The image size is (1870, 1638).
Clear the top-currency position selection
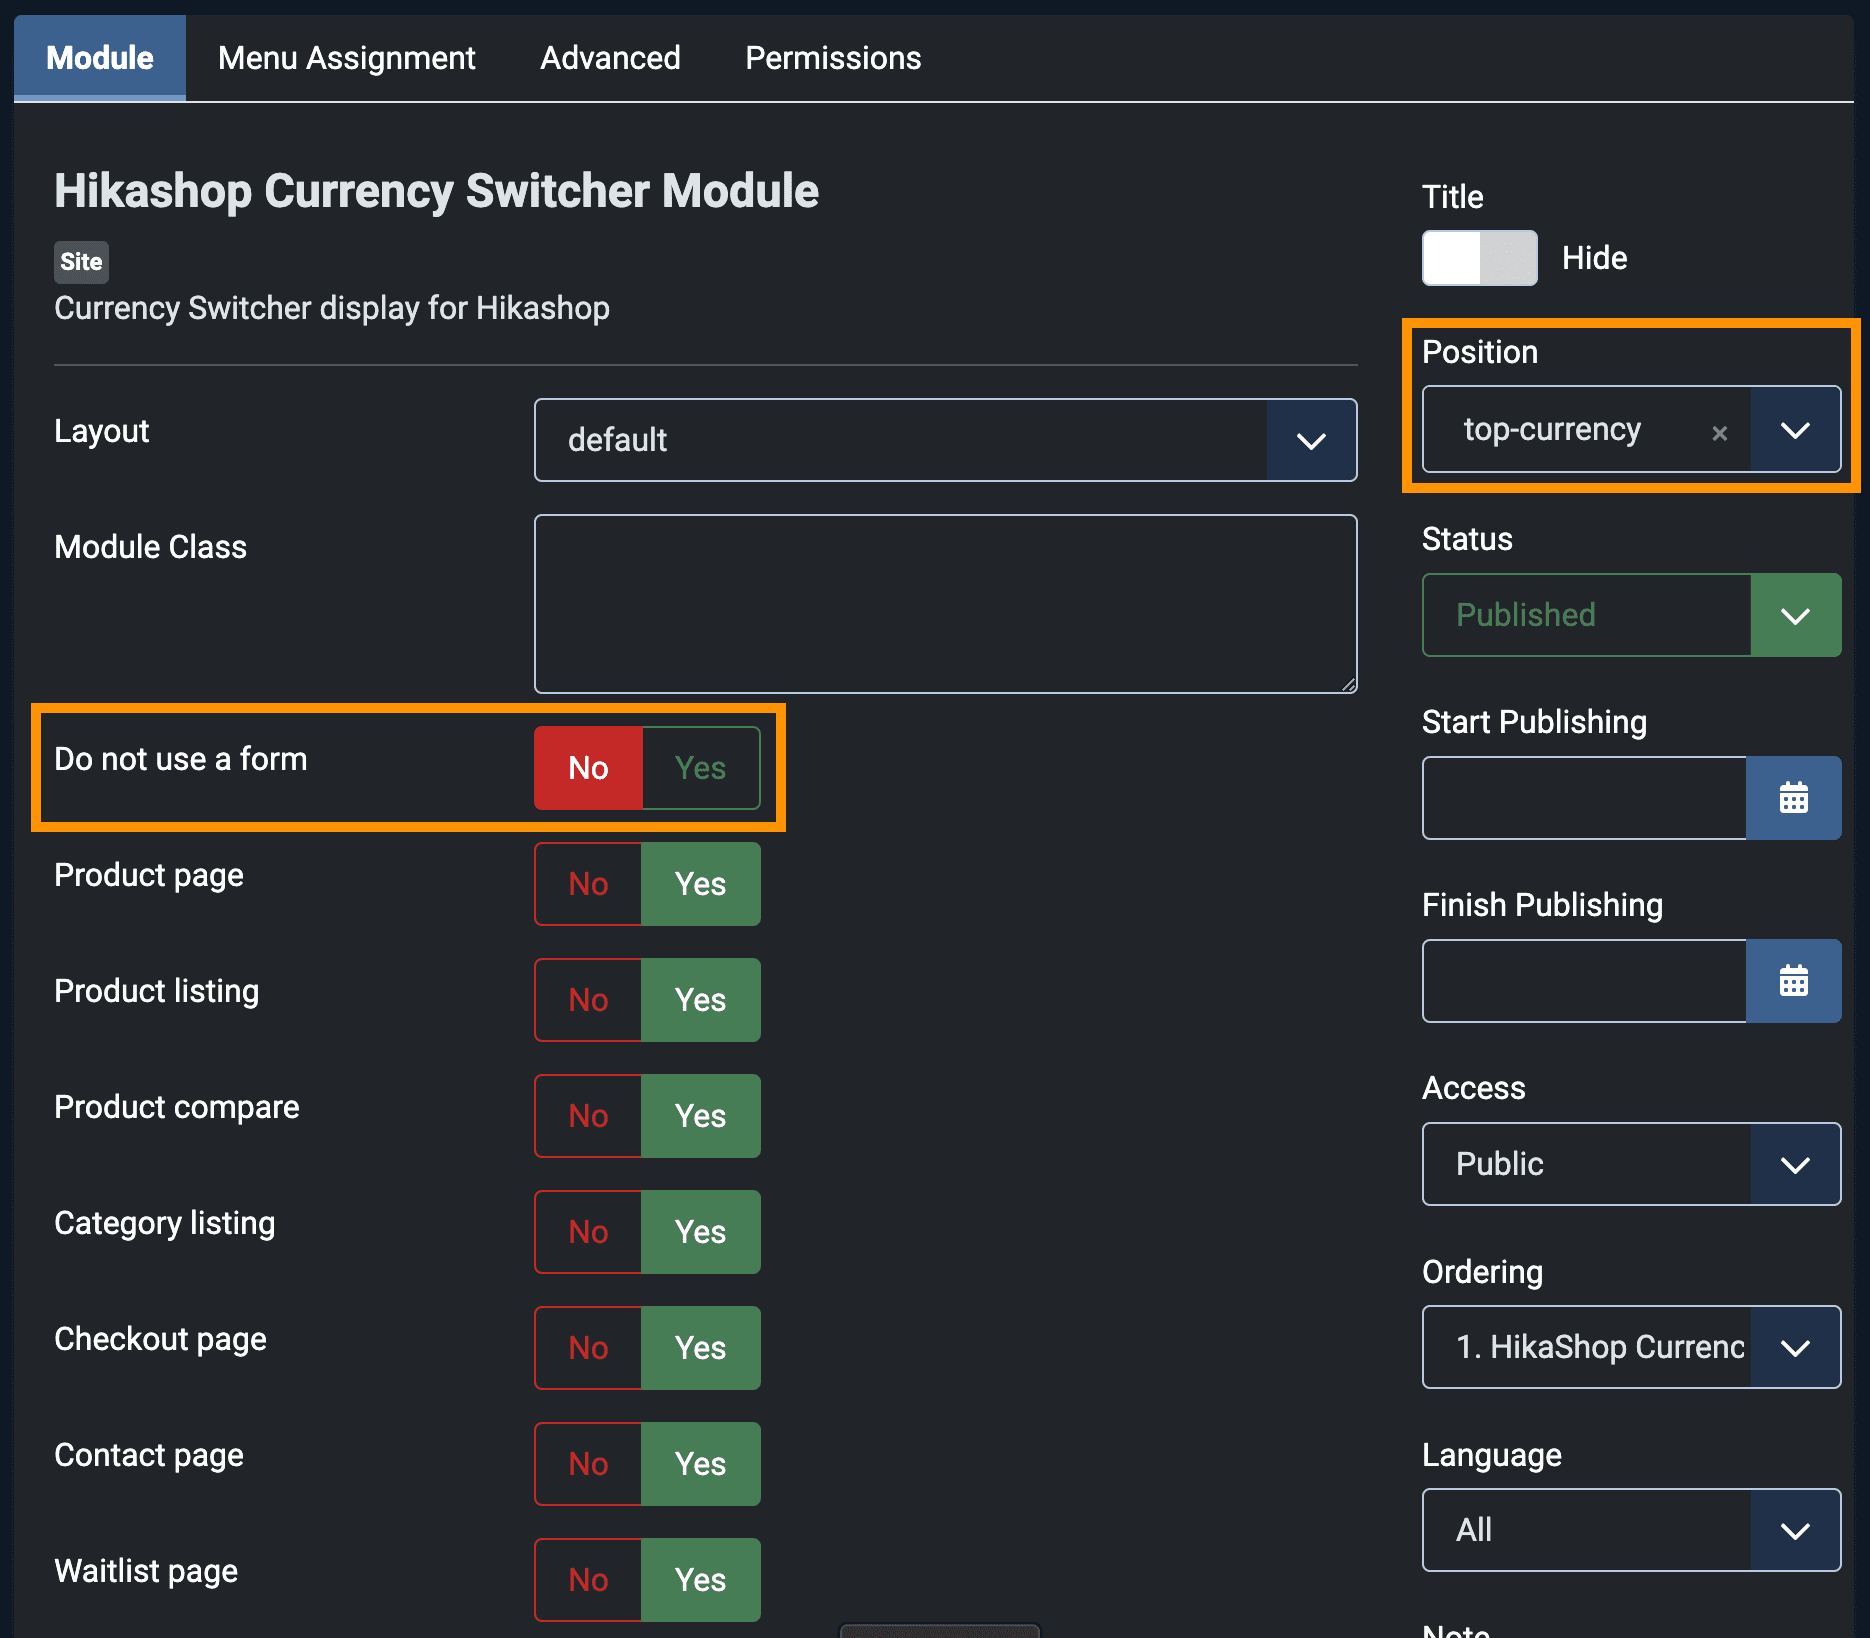tap(1719, 433)
